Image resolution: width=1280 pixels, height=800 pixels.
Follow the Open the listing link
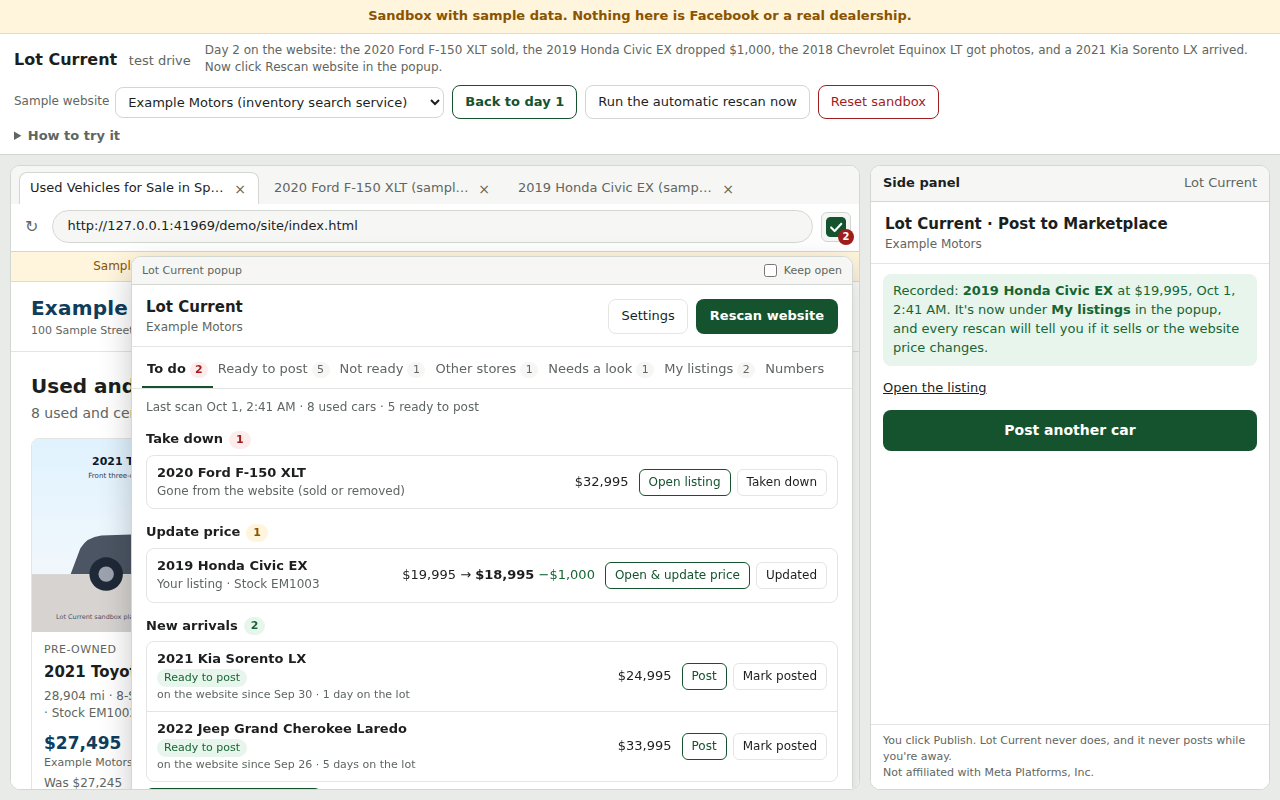(x=935, y=388)
